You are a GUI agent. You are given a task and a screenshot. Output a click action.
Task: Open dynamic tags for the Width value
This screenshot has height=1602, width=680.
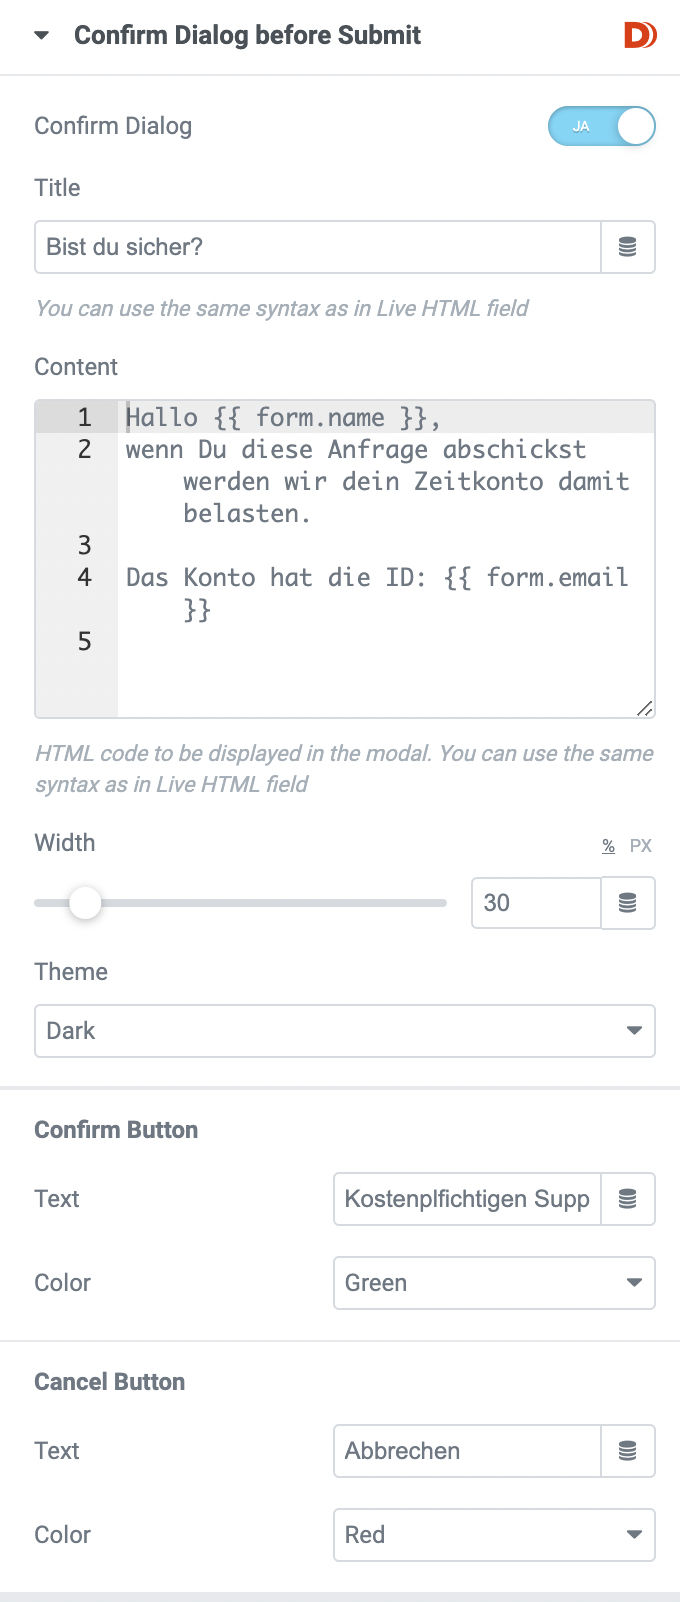(628, 903)
